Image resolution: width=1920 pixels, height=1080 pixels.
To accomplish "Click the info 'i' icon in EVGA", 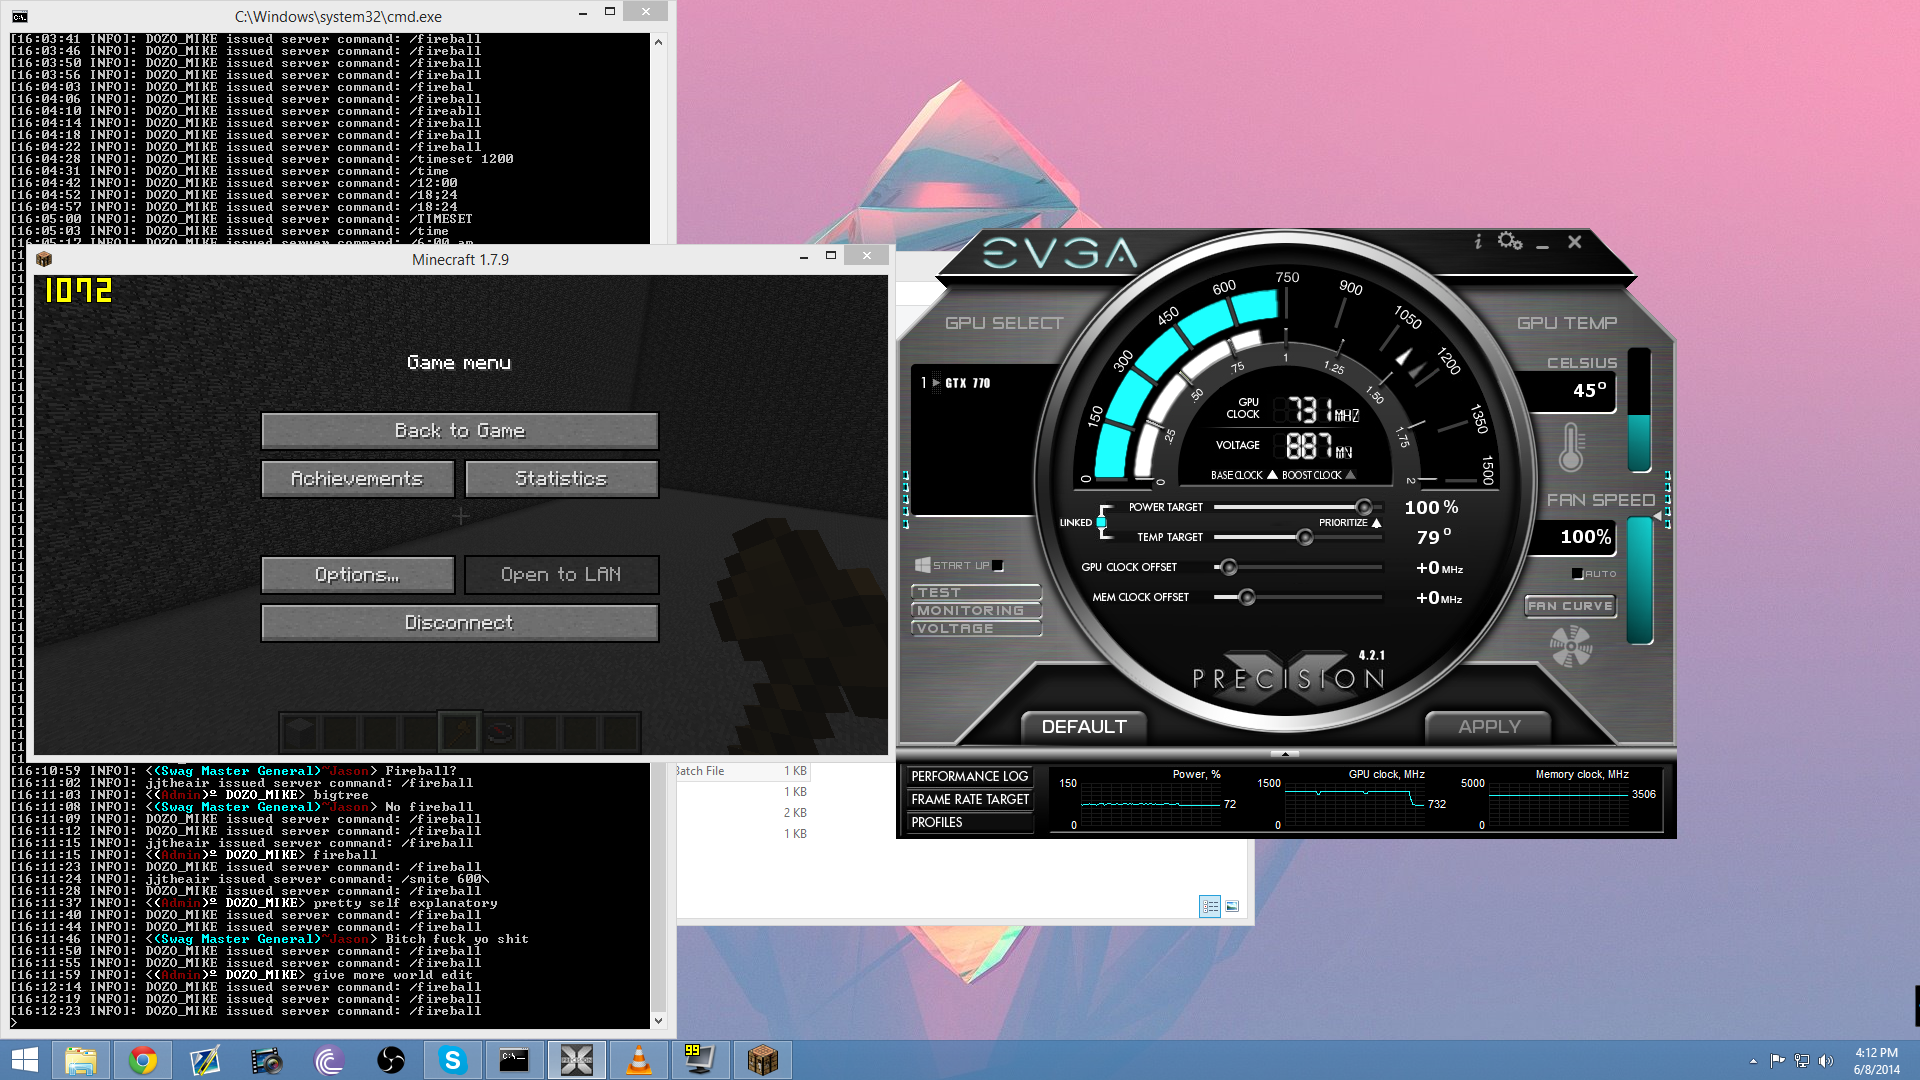I will 1478,241.
